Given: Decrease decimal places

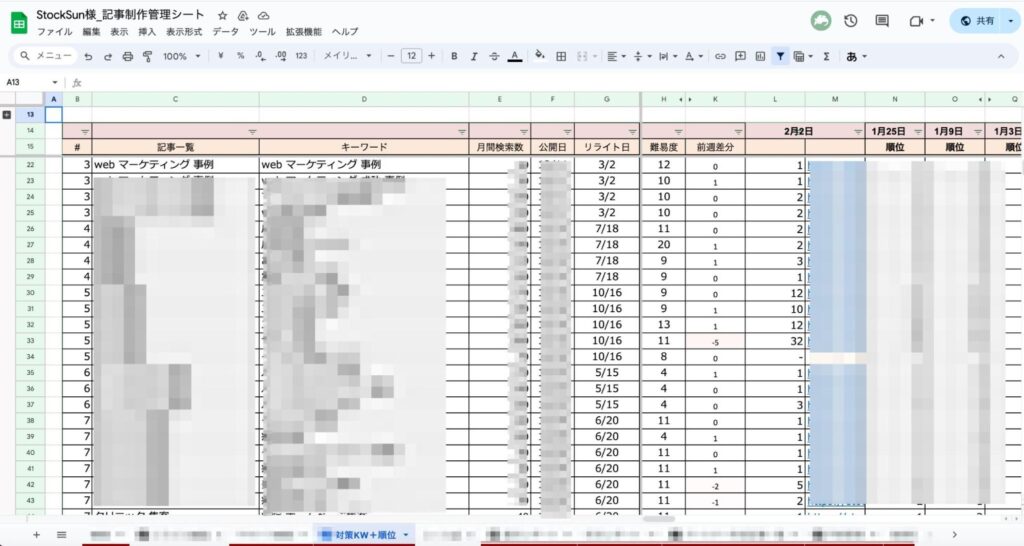Looking at the screenshot, I should click(261, 56).
